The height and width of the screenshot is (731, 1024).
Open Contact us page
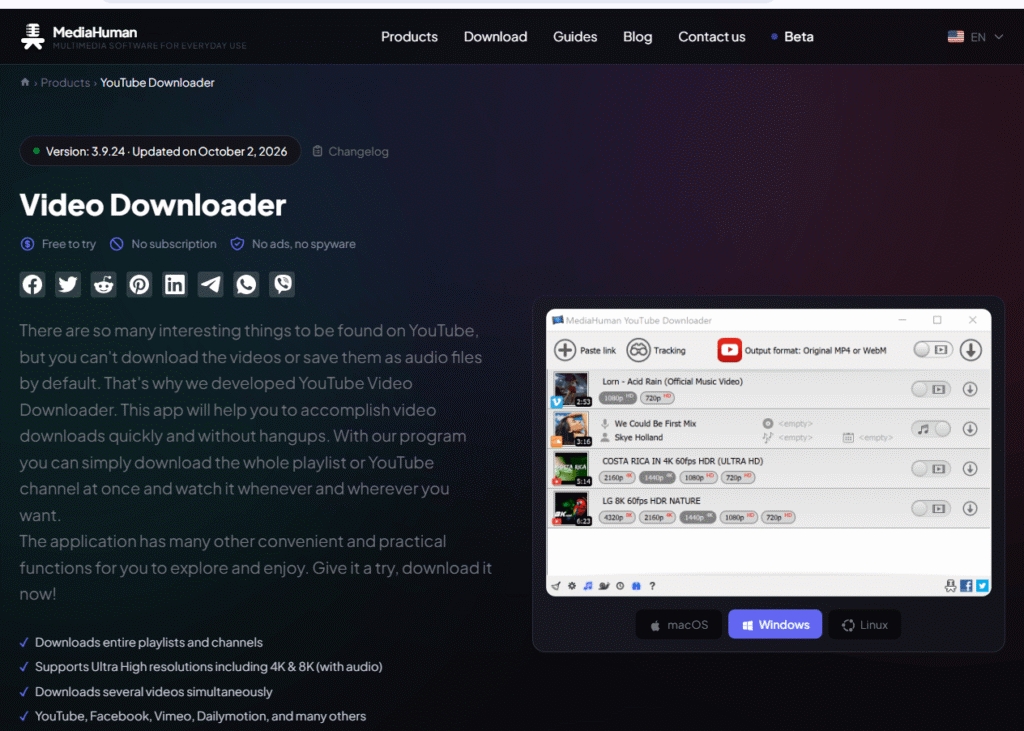click(712, 37)
